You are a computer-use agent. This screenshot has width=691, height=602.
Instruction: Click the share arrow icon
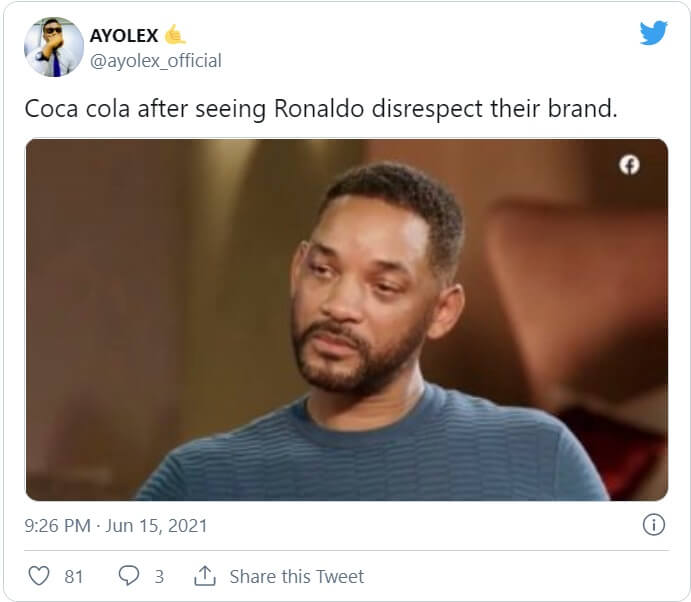pos(204,576)
